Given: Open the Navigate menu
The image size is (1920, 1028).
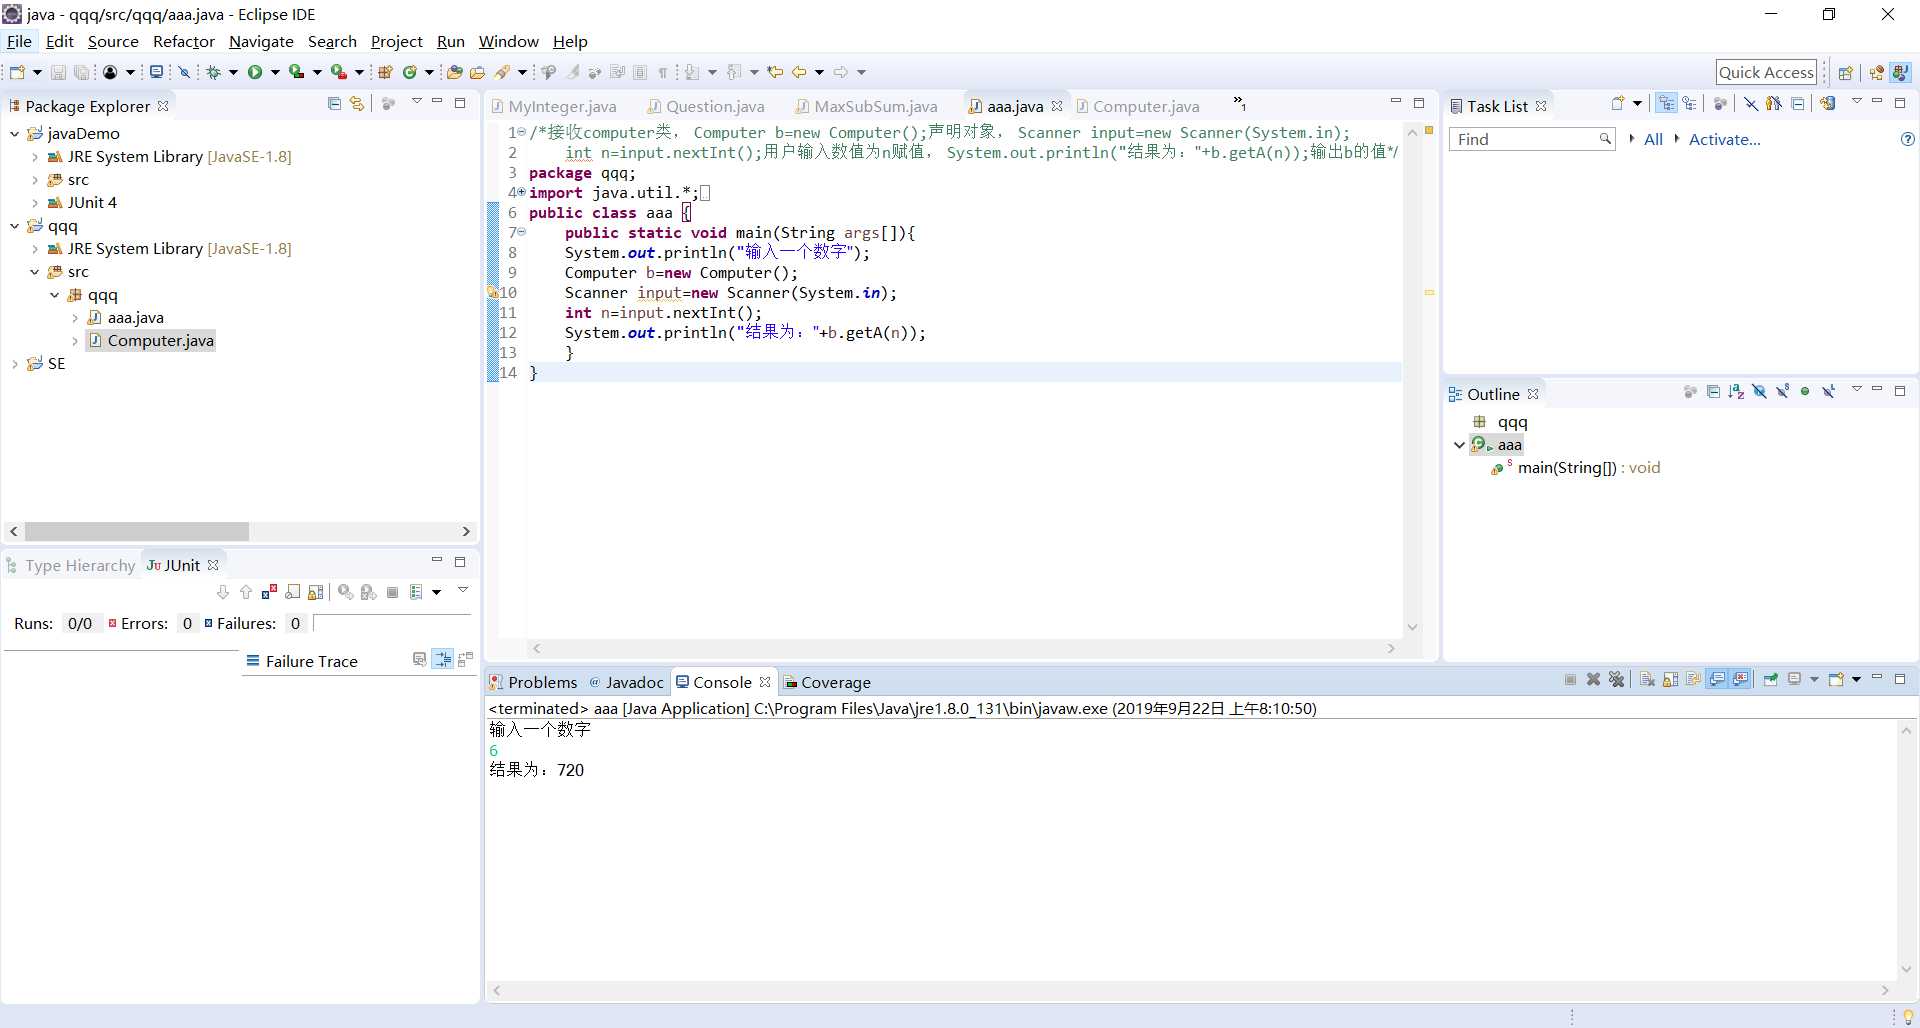Looking at the screenshot, I should tap(261, 41).
